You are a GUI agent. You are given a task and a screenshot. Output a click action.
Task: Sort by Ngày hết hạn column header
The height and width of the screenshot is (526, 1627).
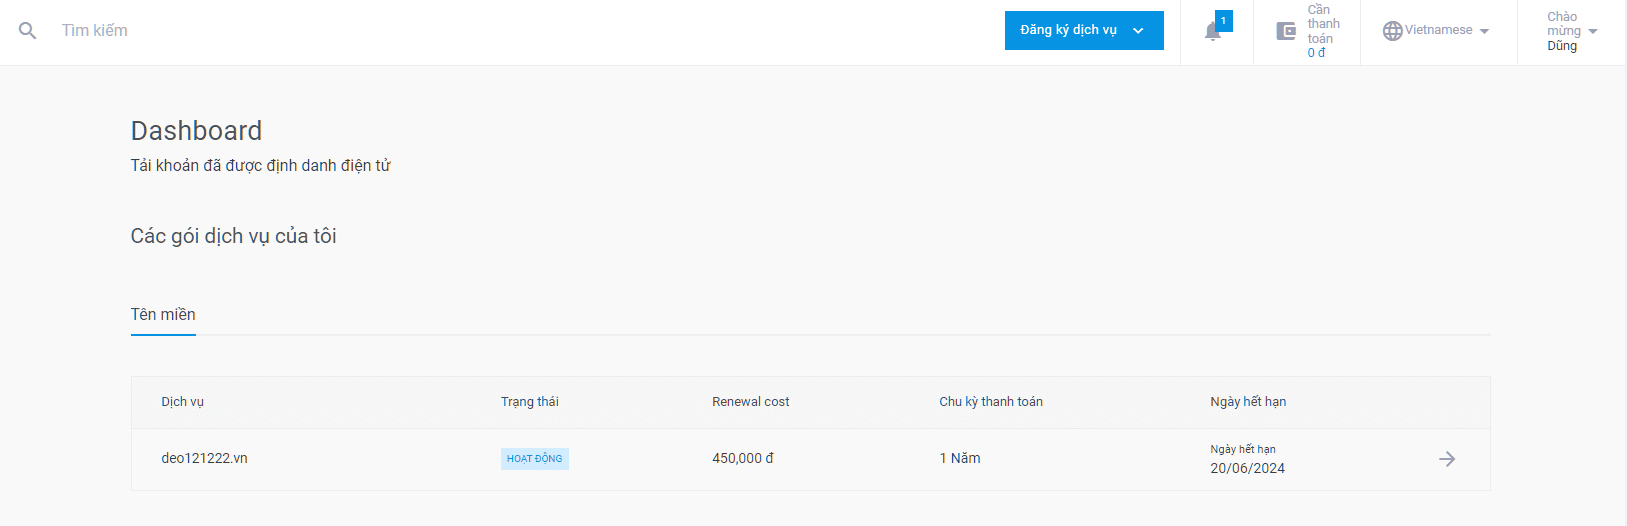point(1248,402)
